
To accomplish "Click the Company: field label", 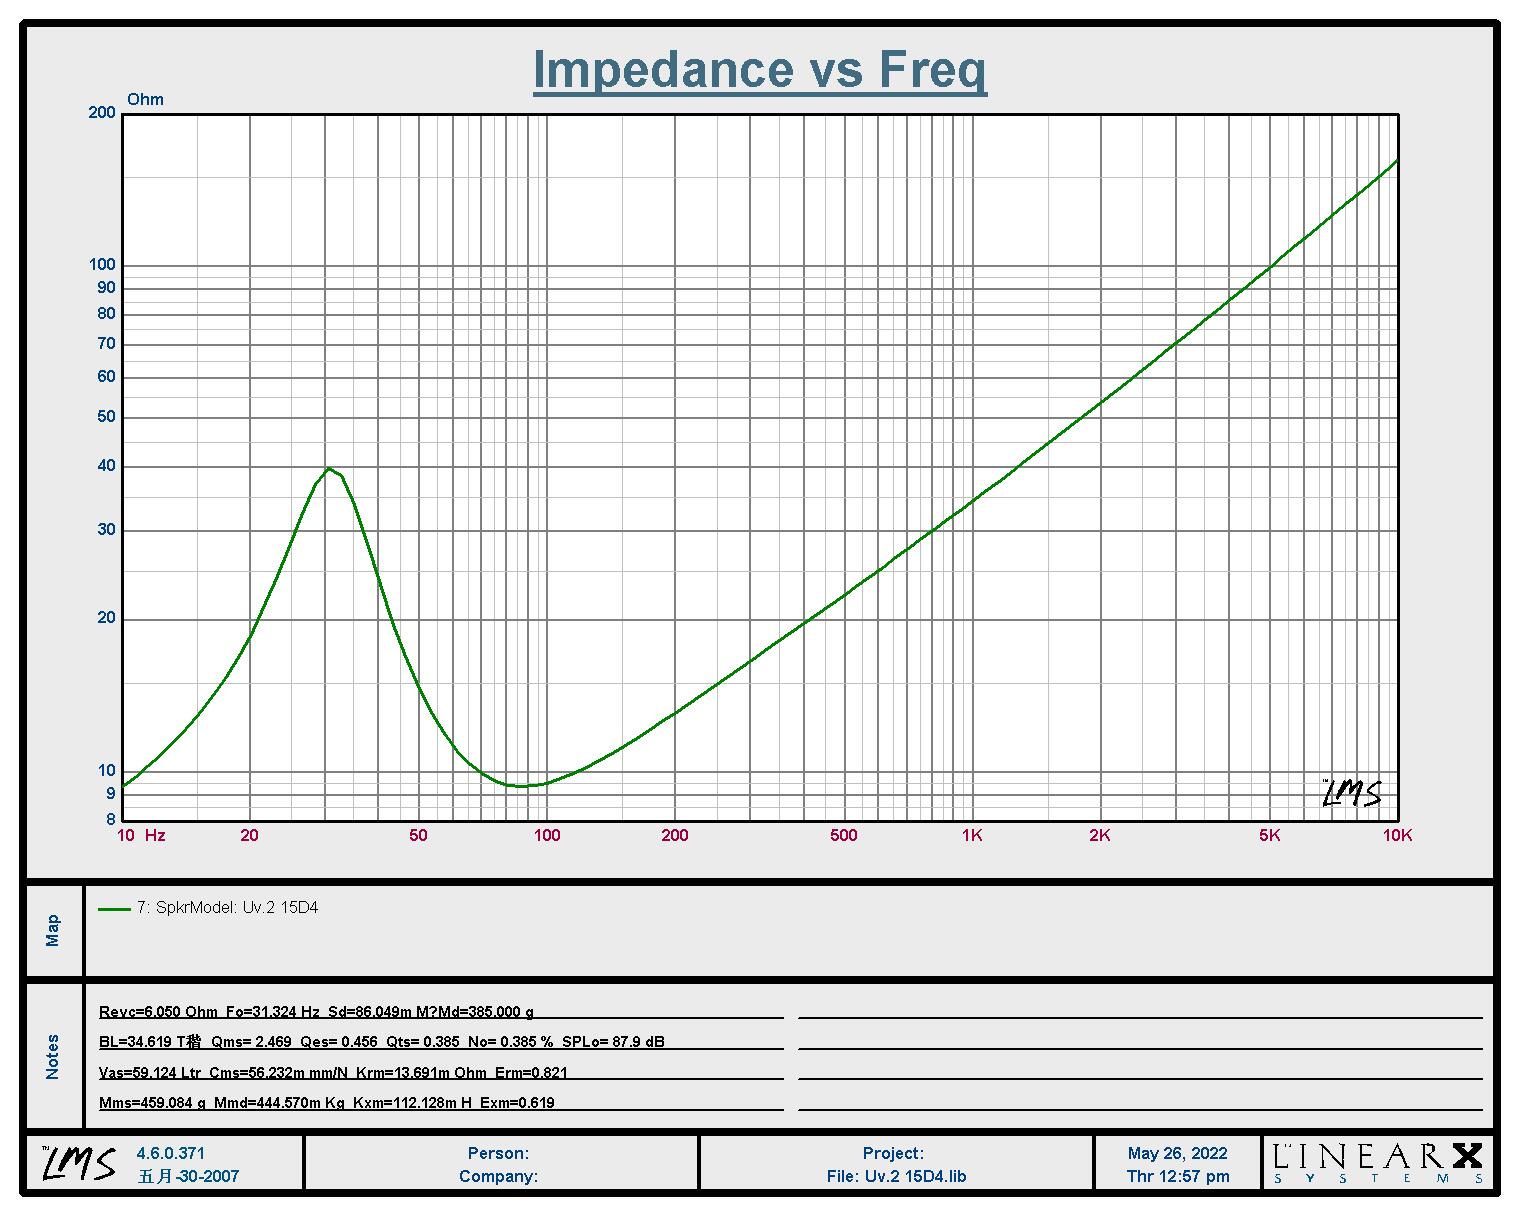I will (498, 1176).
